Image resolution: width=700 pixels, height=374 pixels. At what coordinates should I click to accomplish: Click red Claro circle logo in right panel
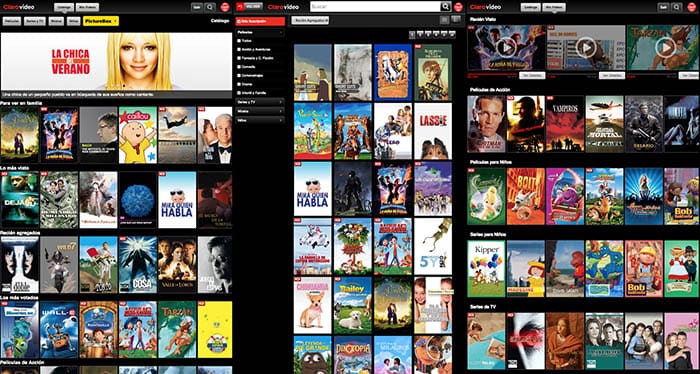[692, 7]
